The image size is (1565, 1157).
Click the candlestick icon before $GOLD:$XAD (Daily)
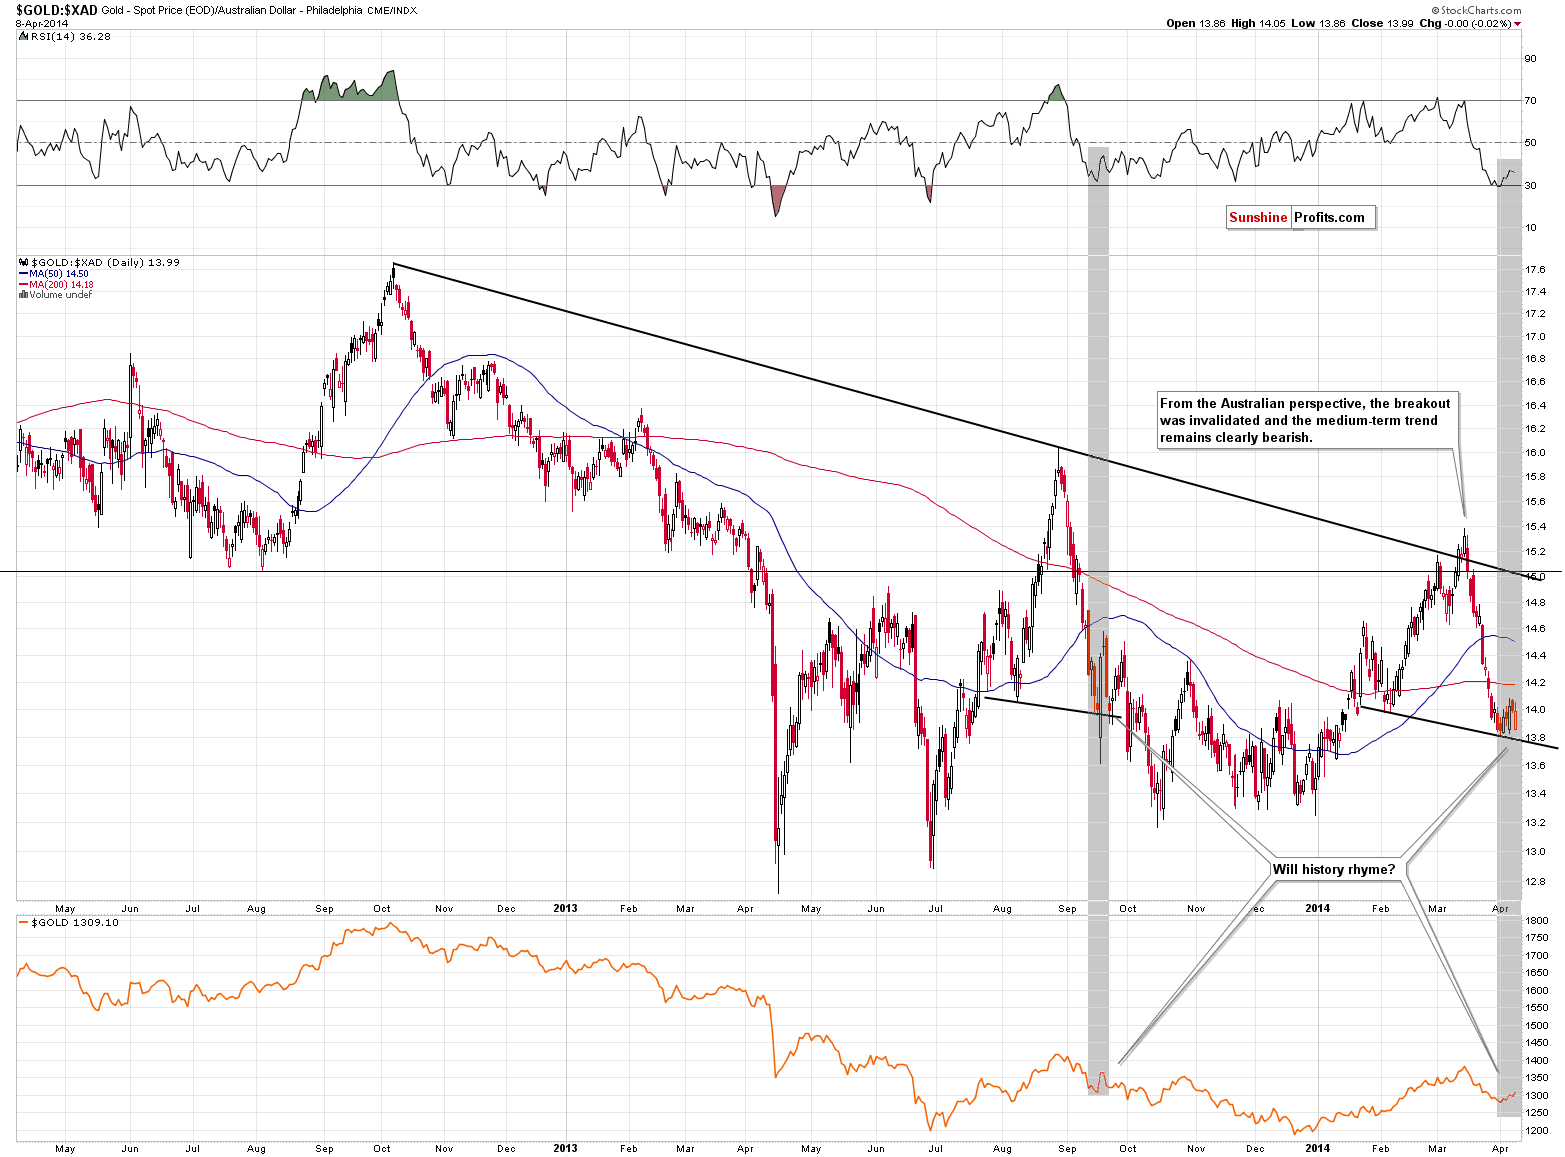coord(23,262)
